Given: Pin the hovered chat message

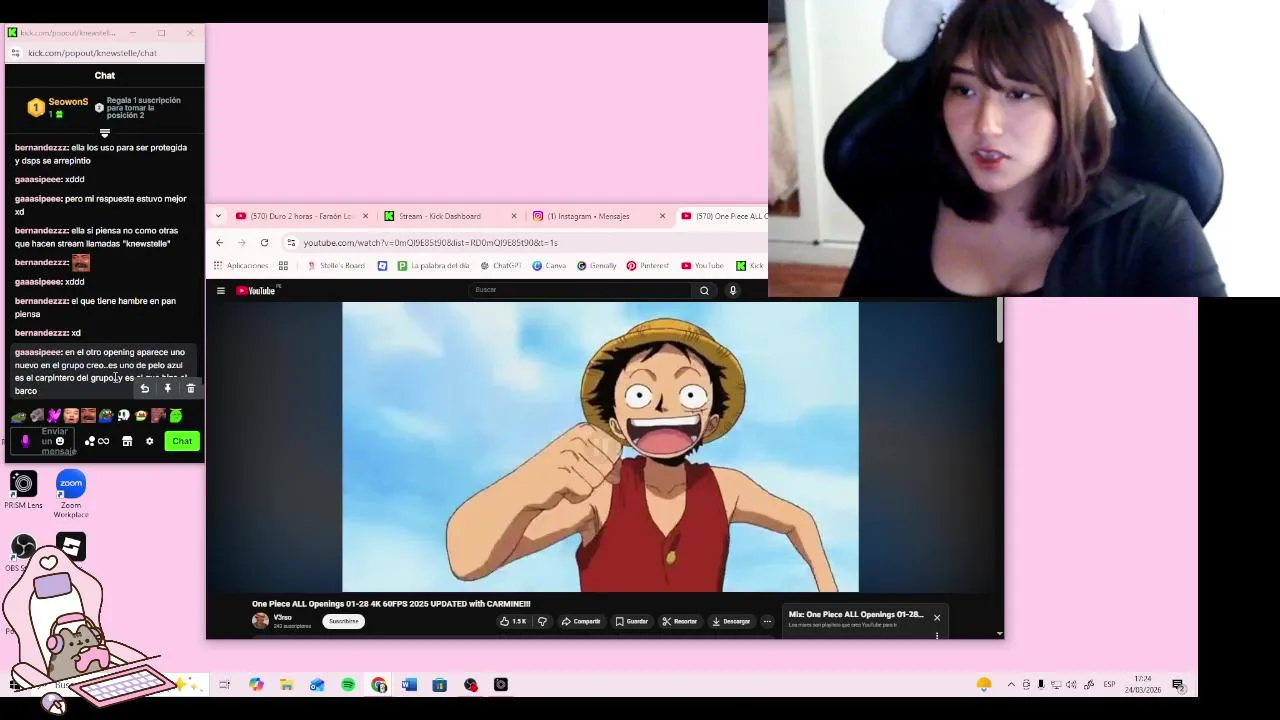Looking at the screenshot, I should coord(167,389).
